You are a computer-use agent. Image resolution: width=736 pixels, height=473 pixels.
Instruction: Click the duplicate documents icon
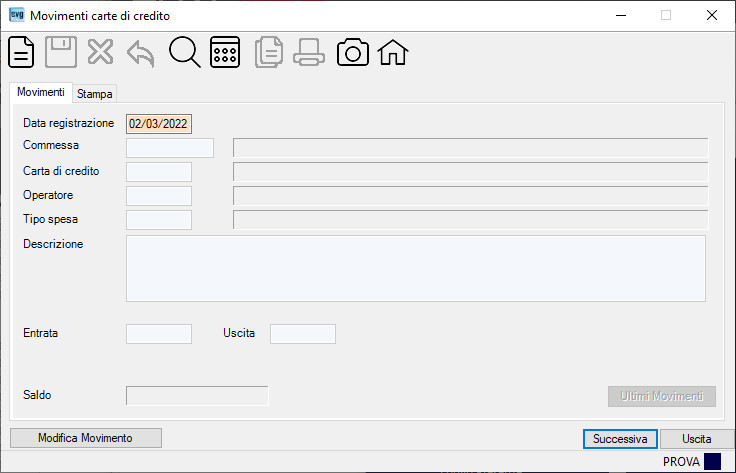[x=269, y=52]
